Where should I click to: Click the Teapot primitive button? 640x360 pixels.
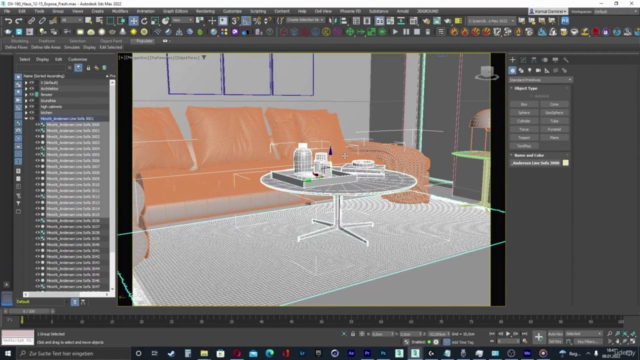[524, 138]
